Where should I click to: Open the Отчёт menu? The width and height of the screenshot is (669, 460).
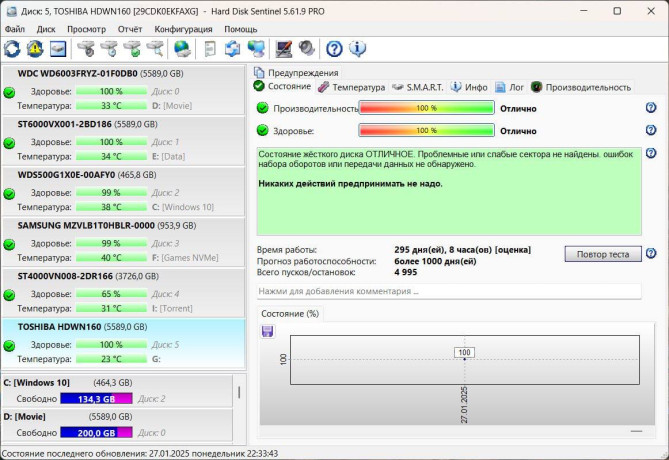(x=130, y=29)
